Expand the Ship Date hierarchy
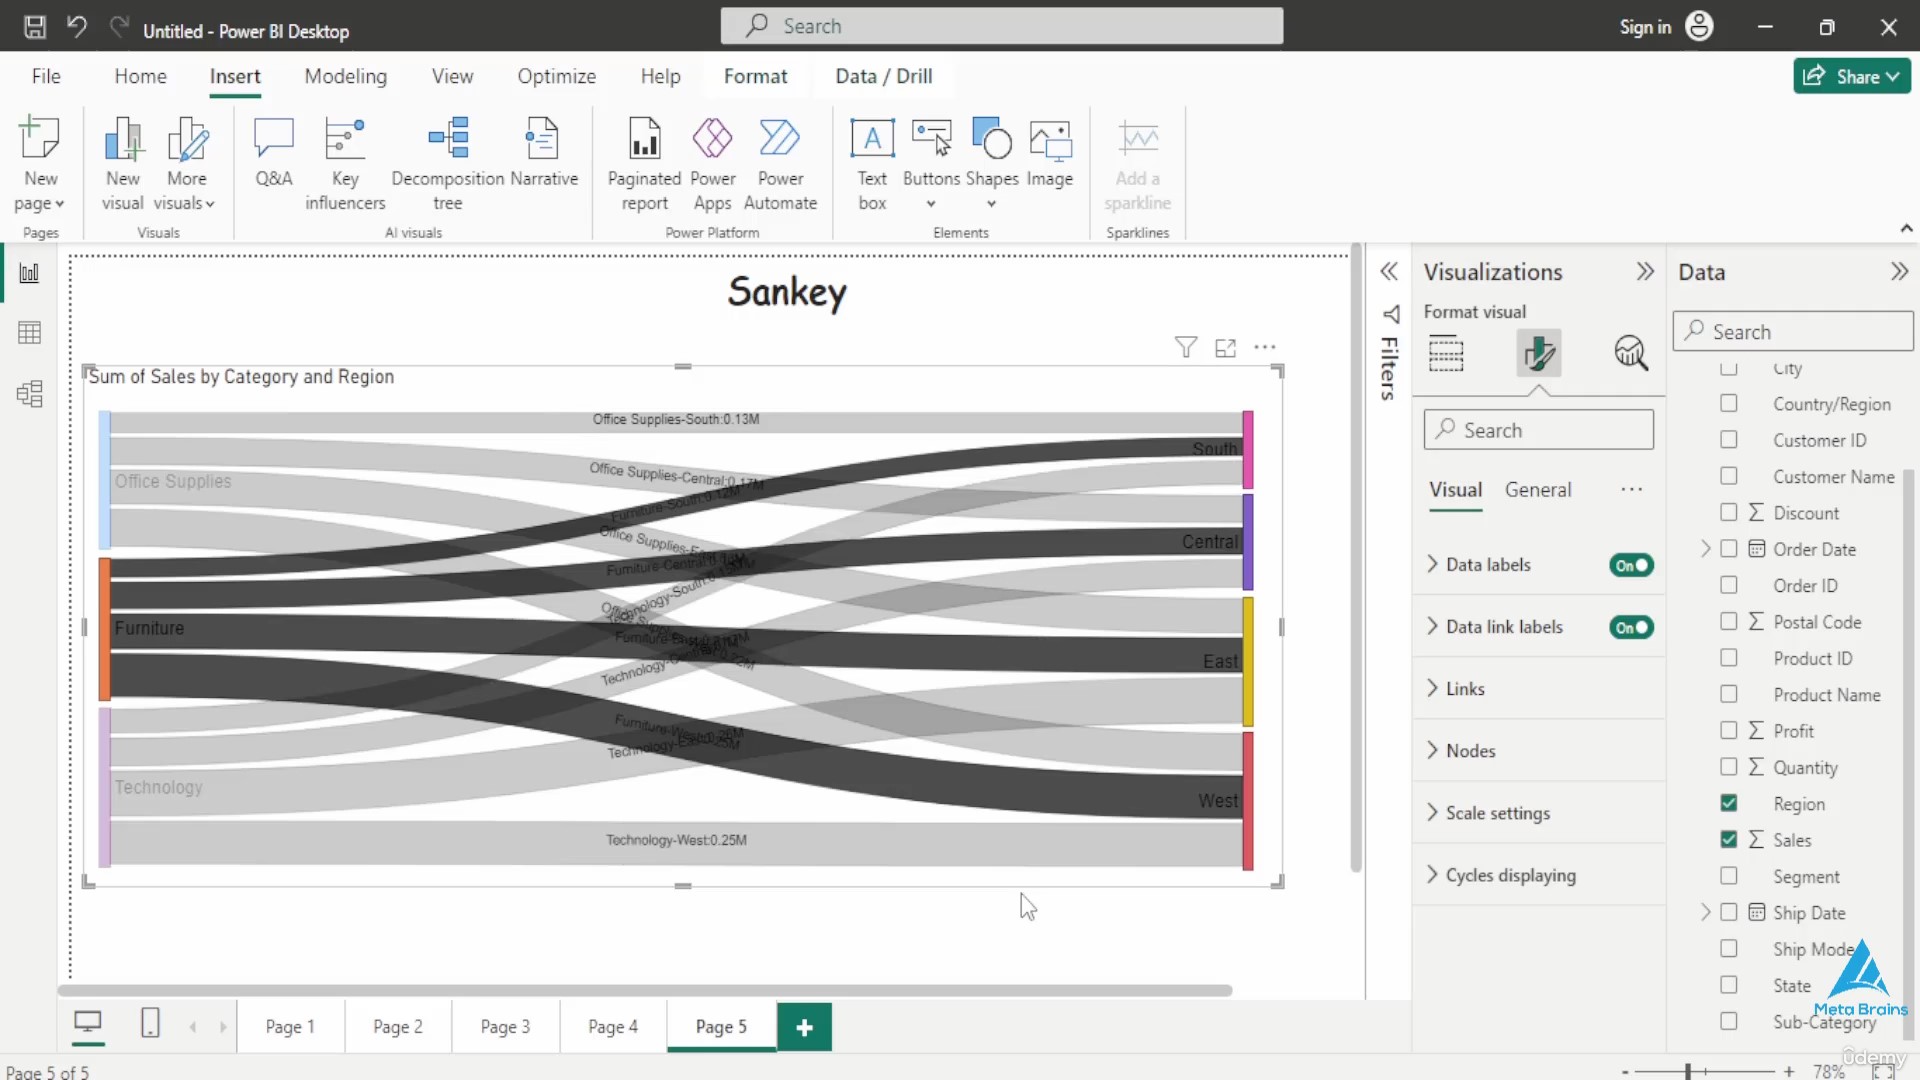The height and width of the screenshot is (1080, 1920). pyautogui.click(x=1705, y=912)
